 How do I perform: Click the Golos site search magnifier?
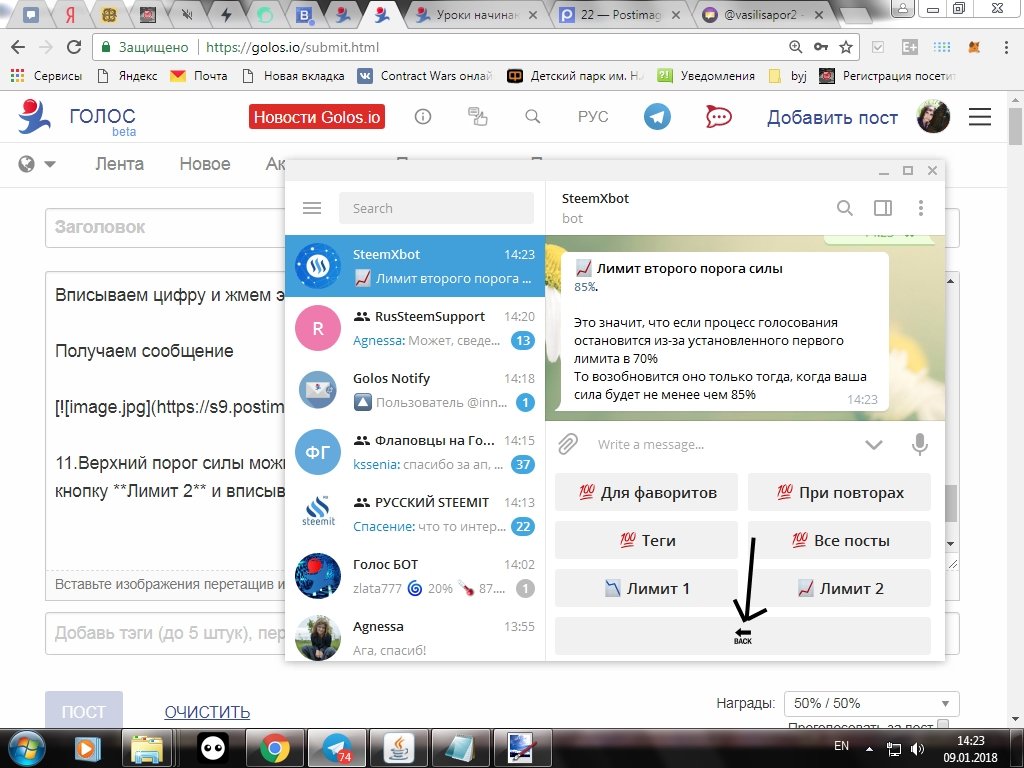tap(532, 117)
